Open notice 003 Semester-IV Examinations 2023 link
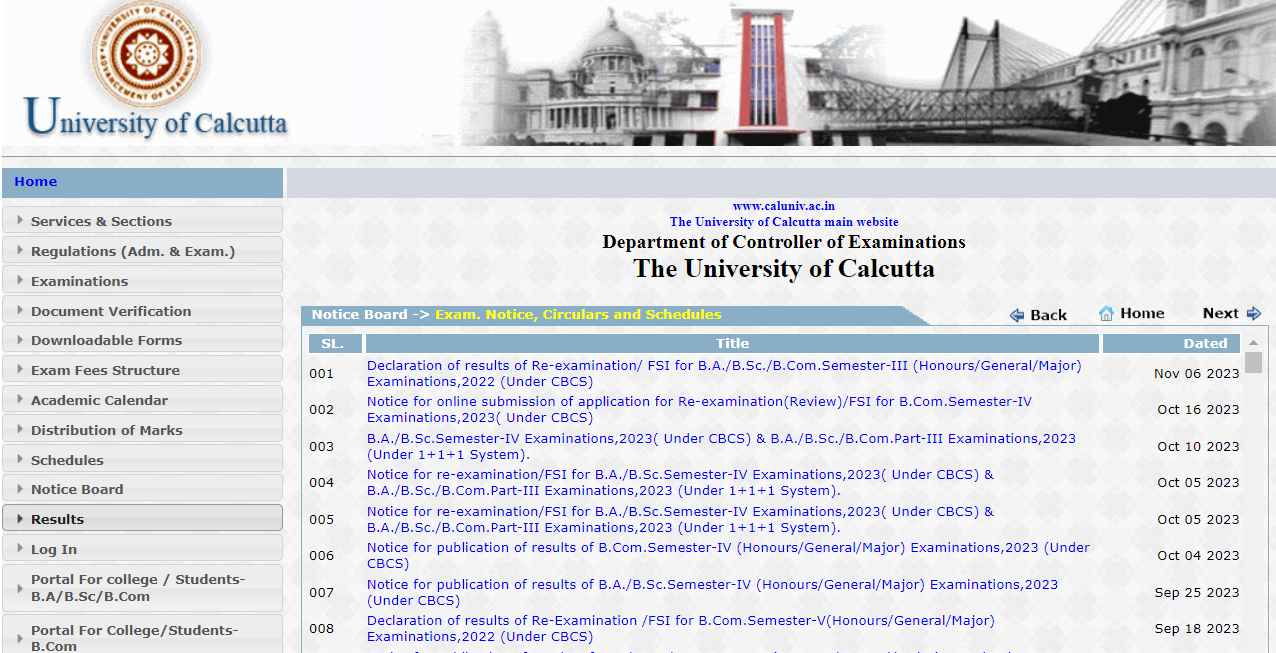This screenshot has width=1276, height=653. pos(721,446)
